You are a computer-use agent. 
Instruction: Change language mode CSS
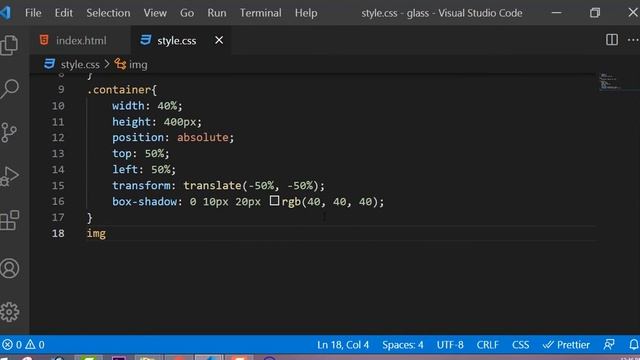[520, 345]
